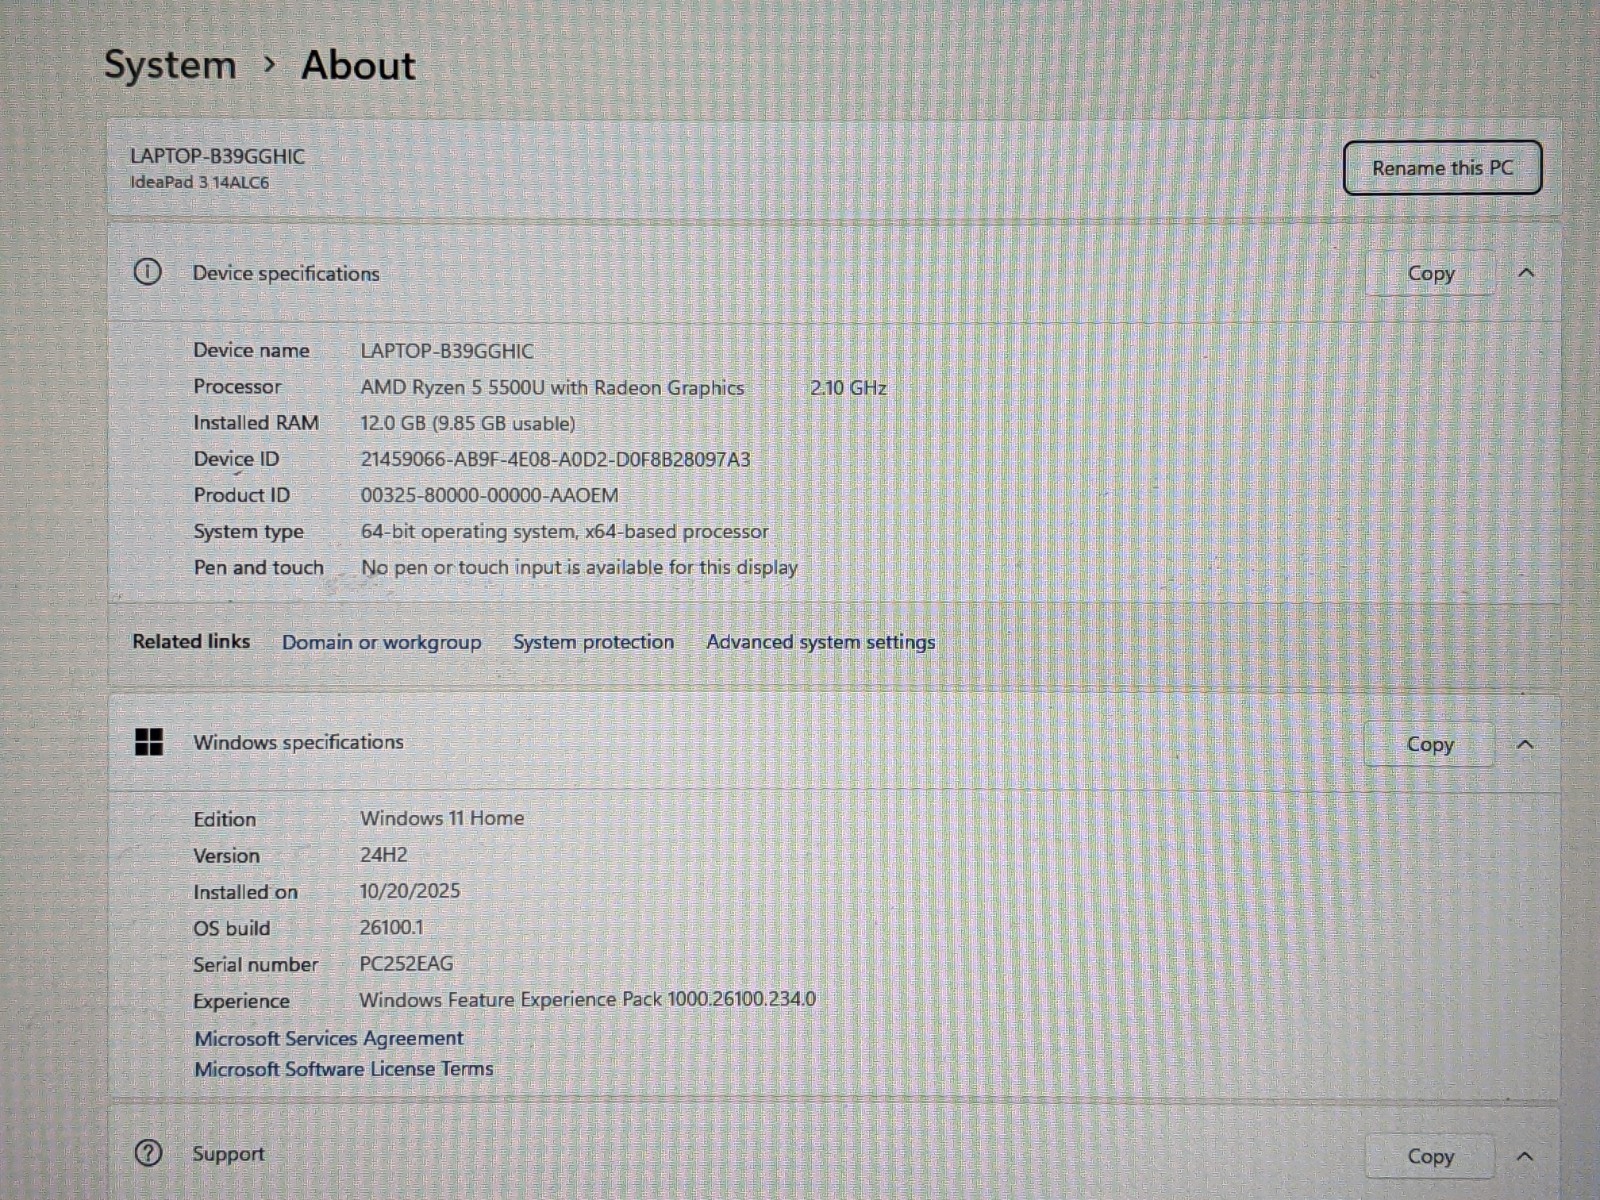
Task: Click the Edition label
Action: pos(224,819)
